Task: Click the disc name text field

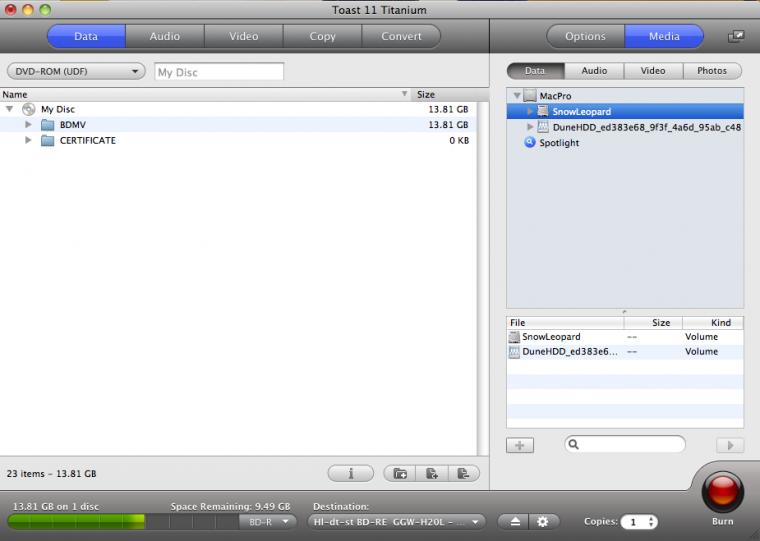Action: point(220,72)
